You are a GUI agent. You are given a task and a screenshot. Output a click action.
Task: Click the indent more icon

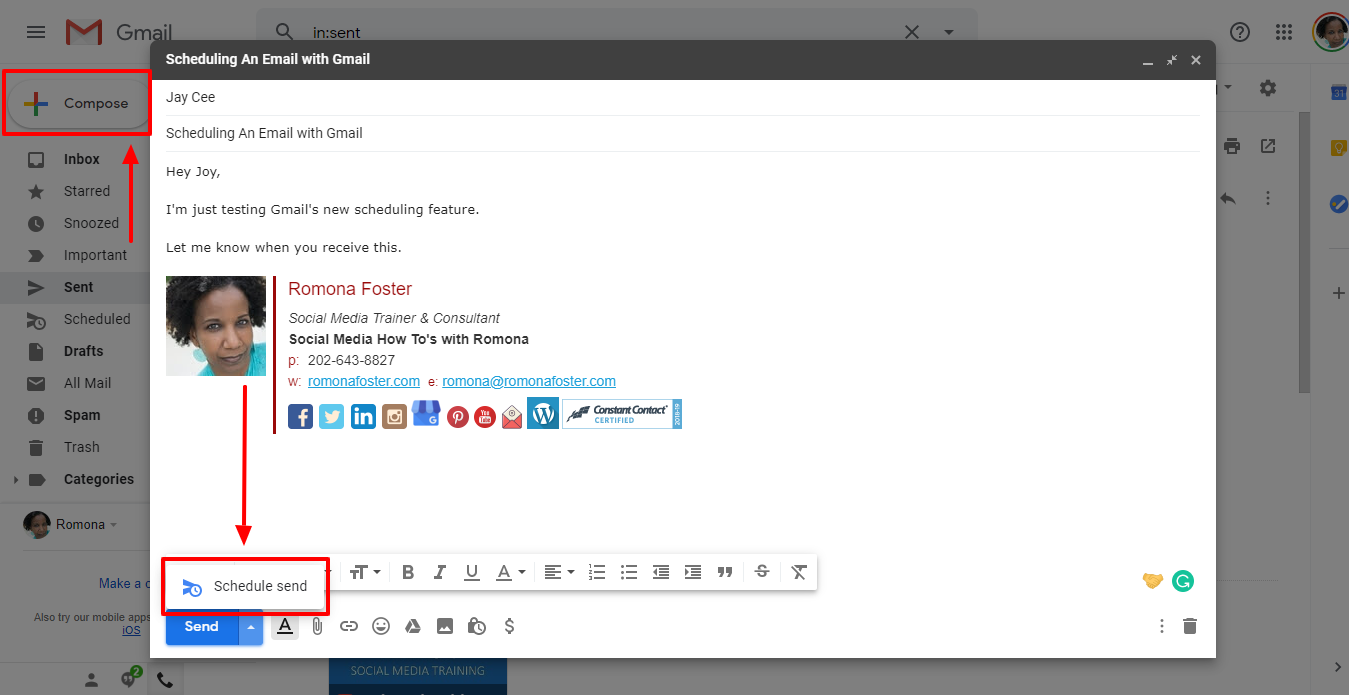(693, 572)
